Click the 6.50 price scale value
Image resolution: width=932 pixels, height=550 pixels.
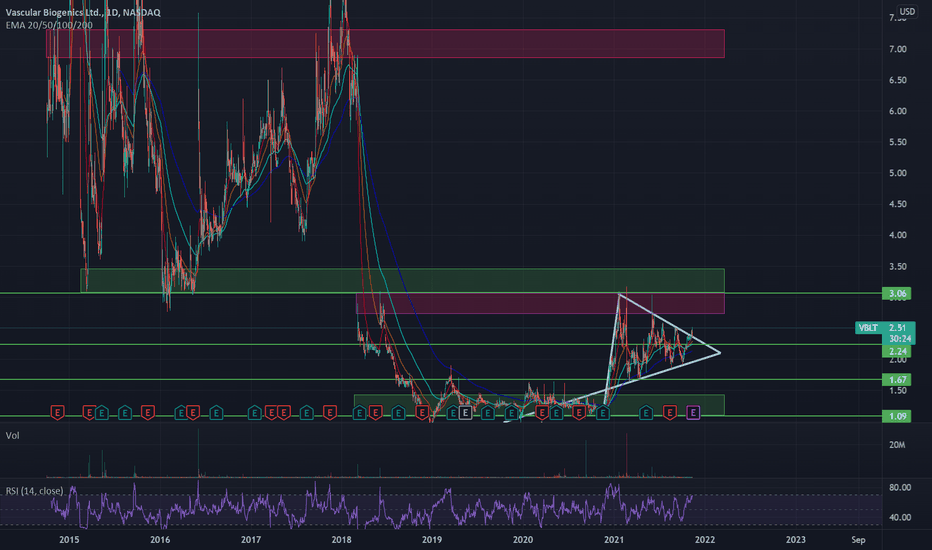pos(898,80)
